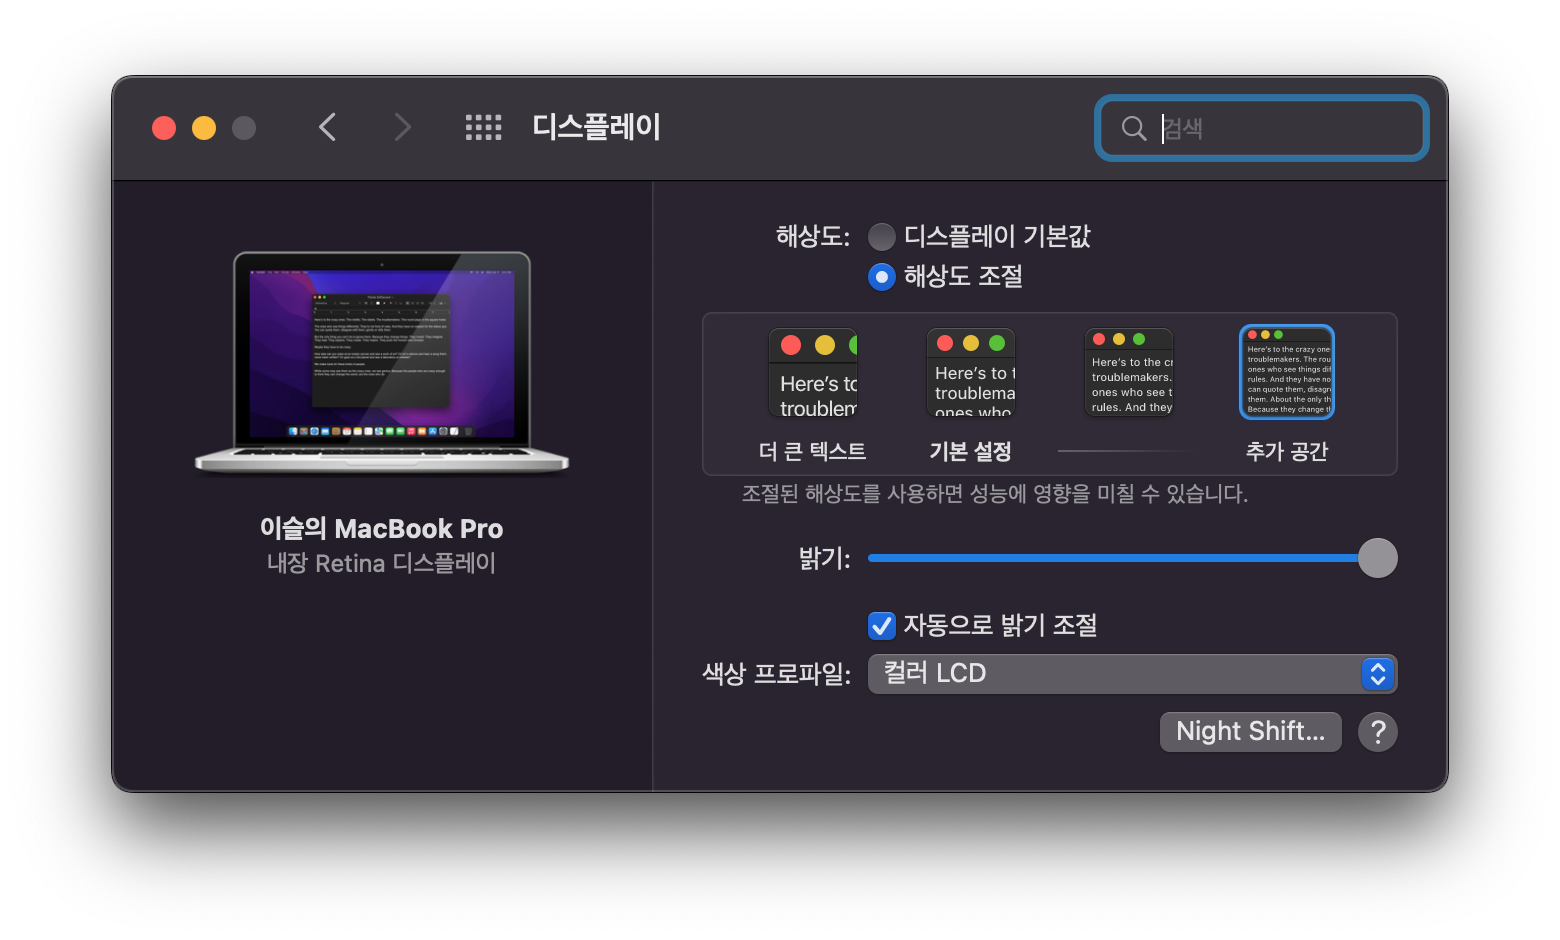Open Night Shift settings
The height and width of the screenshot is (940, 1560).
coord(1251,732)
